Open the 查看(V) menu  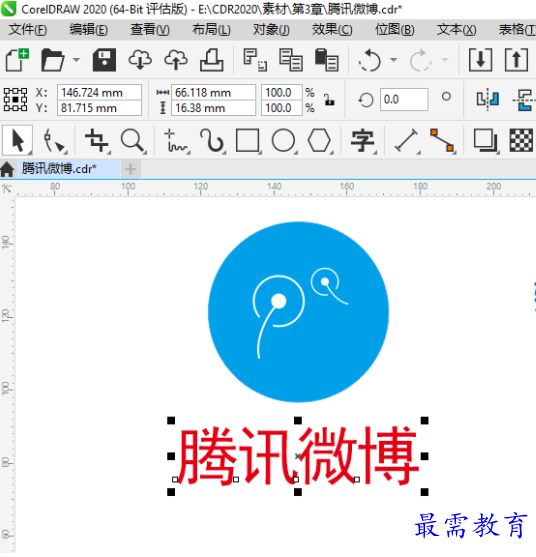point(150,29)
